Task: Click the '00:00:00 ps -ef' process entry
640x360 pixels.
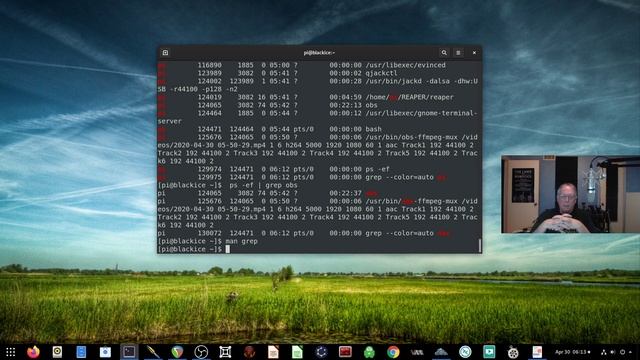Action: pos(359,169)
